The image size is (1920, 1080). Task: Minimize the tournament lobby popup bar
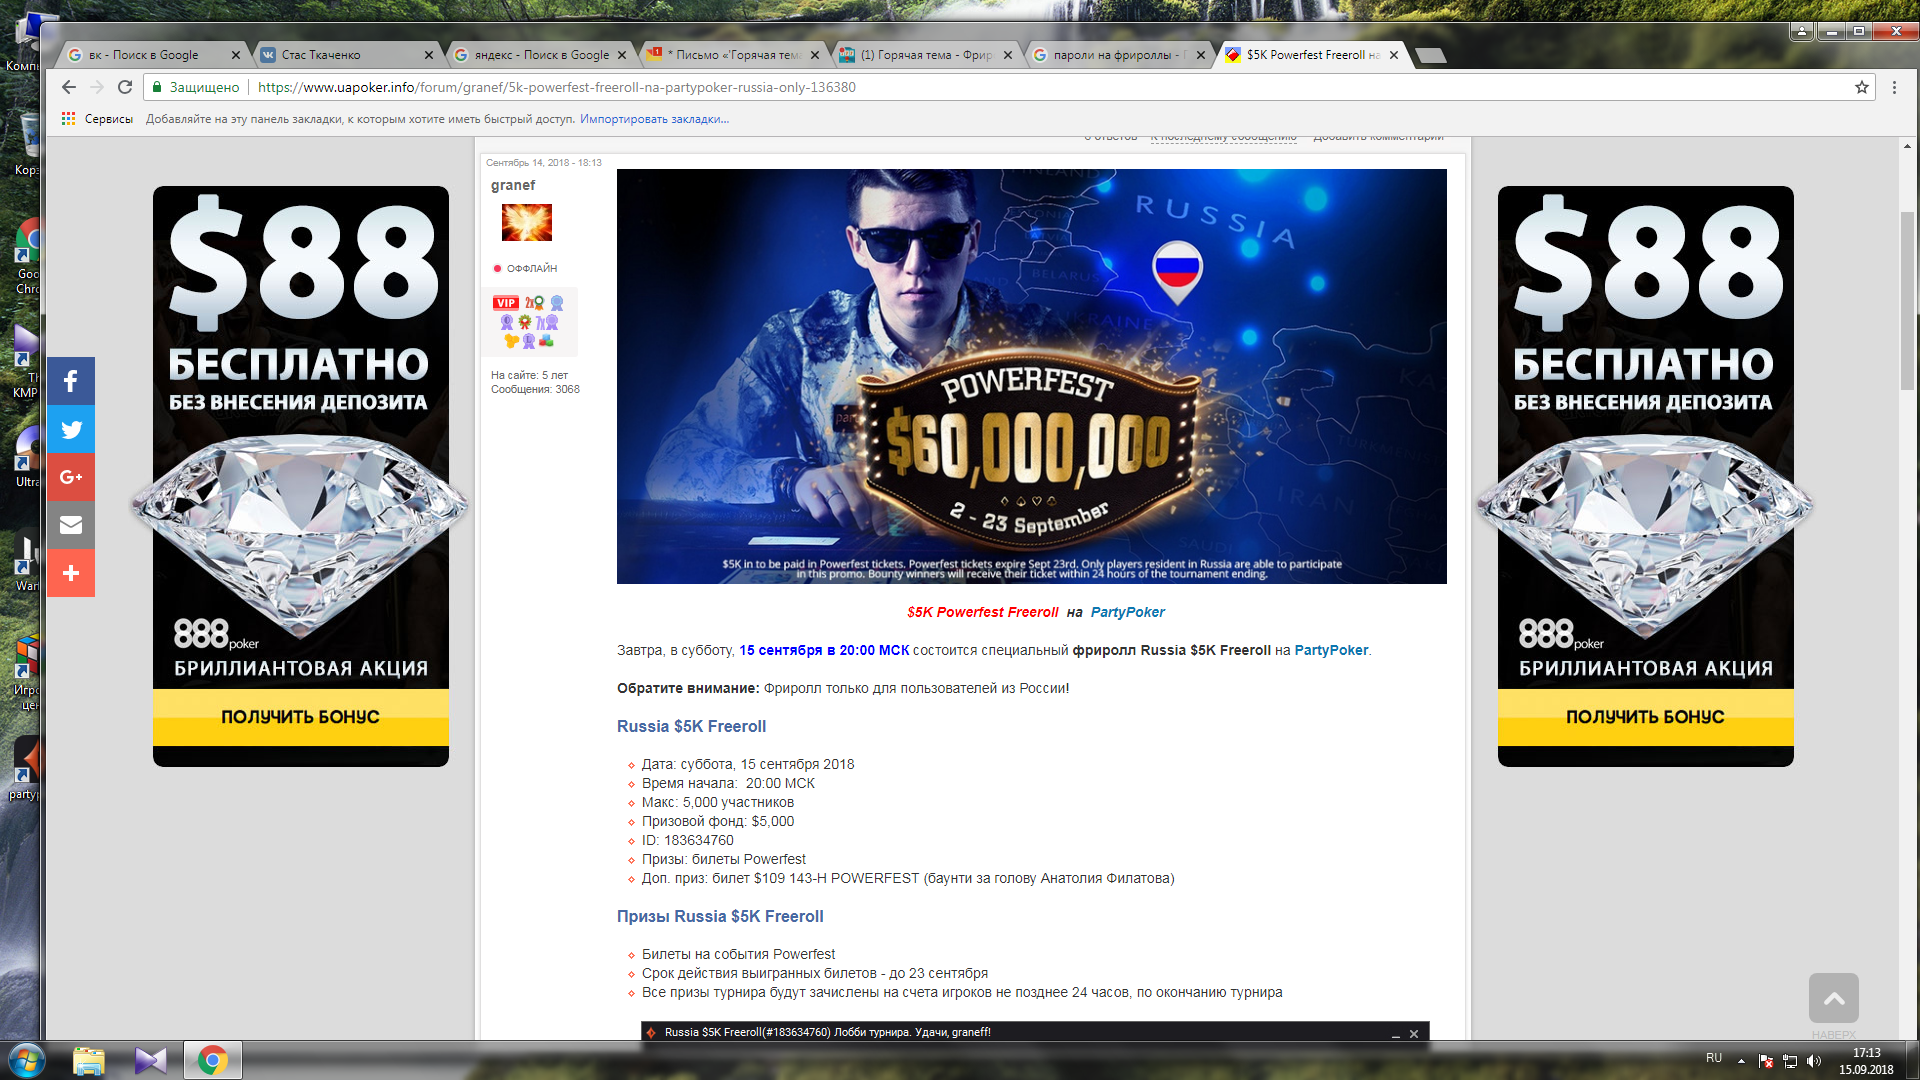pyautogui.click(x=1395, y=1034)
